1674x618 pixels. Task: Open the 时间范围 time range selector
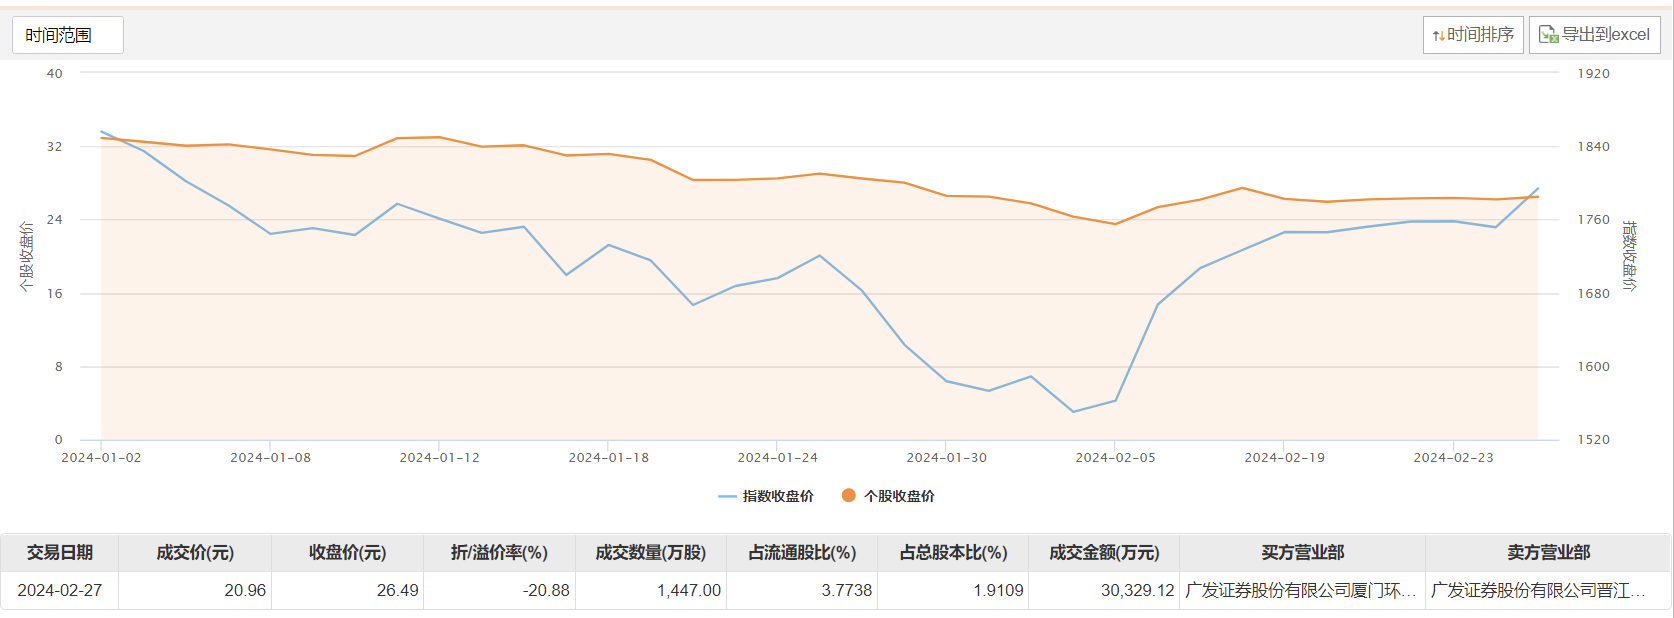(x=68, y=35)
